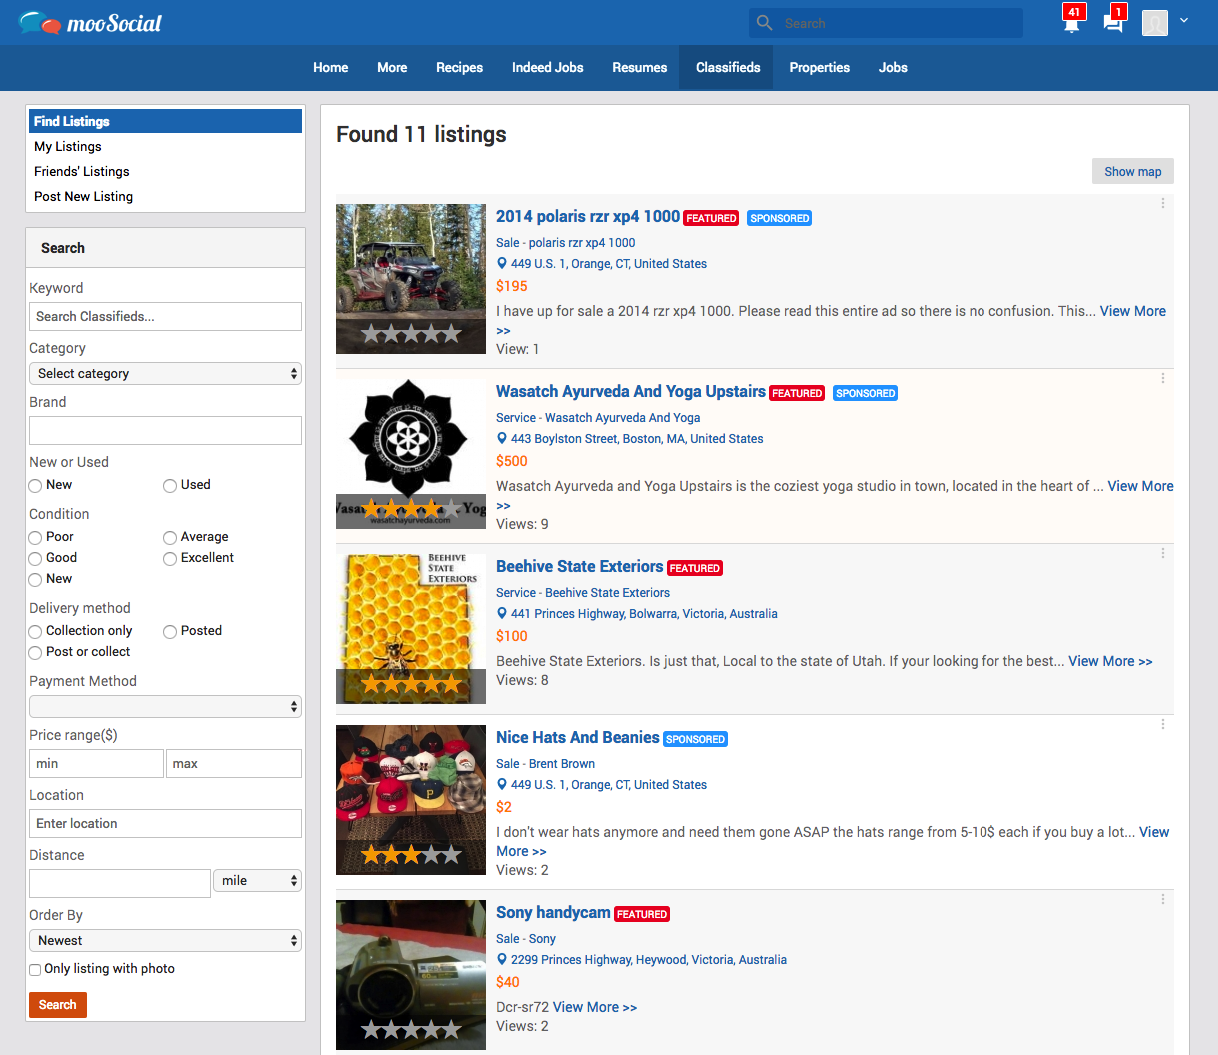The height and width of the screenshot is (1055, 1218).
Task: Open Friends' Listings link
Action: [82, 172]
